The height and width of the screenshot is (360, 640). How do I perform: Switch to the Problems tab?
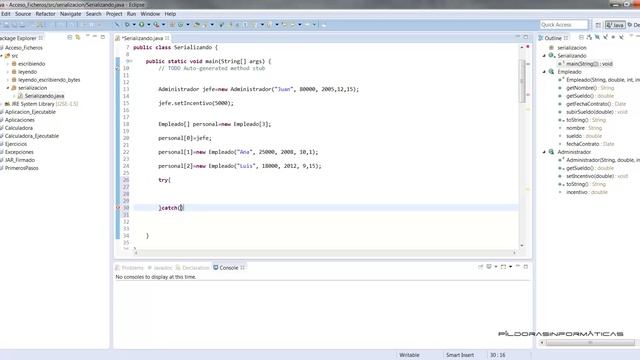pyautogui.click(x=129, y=268)
